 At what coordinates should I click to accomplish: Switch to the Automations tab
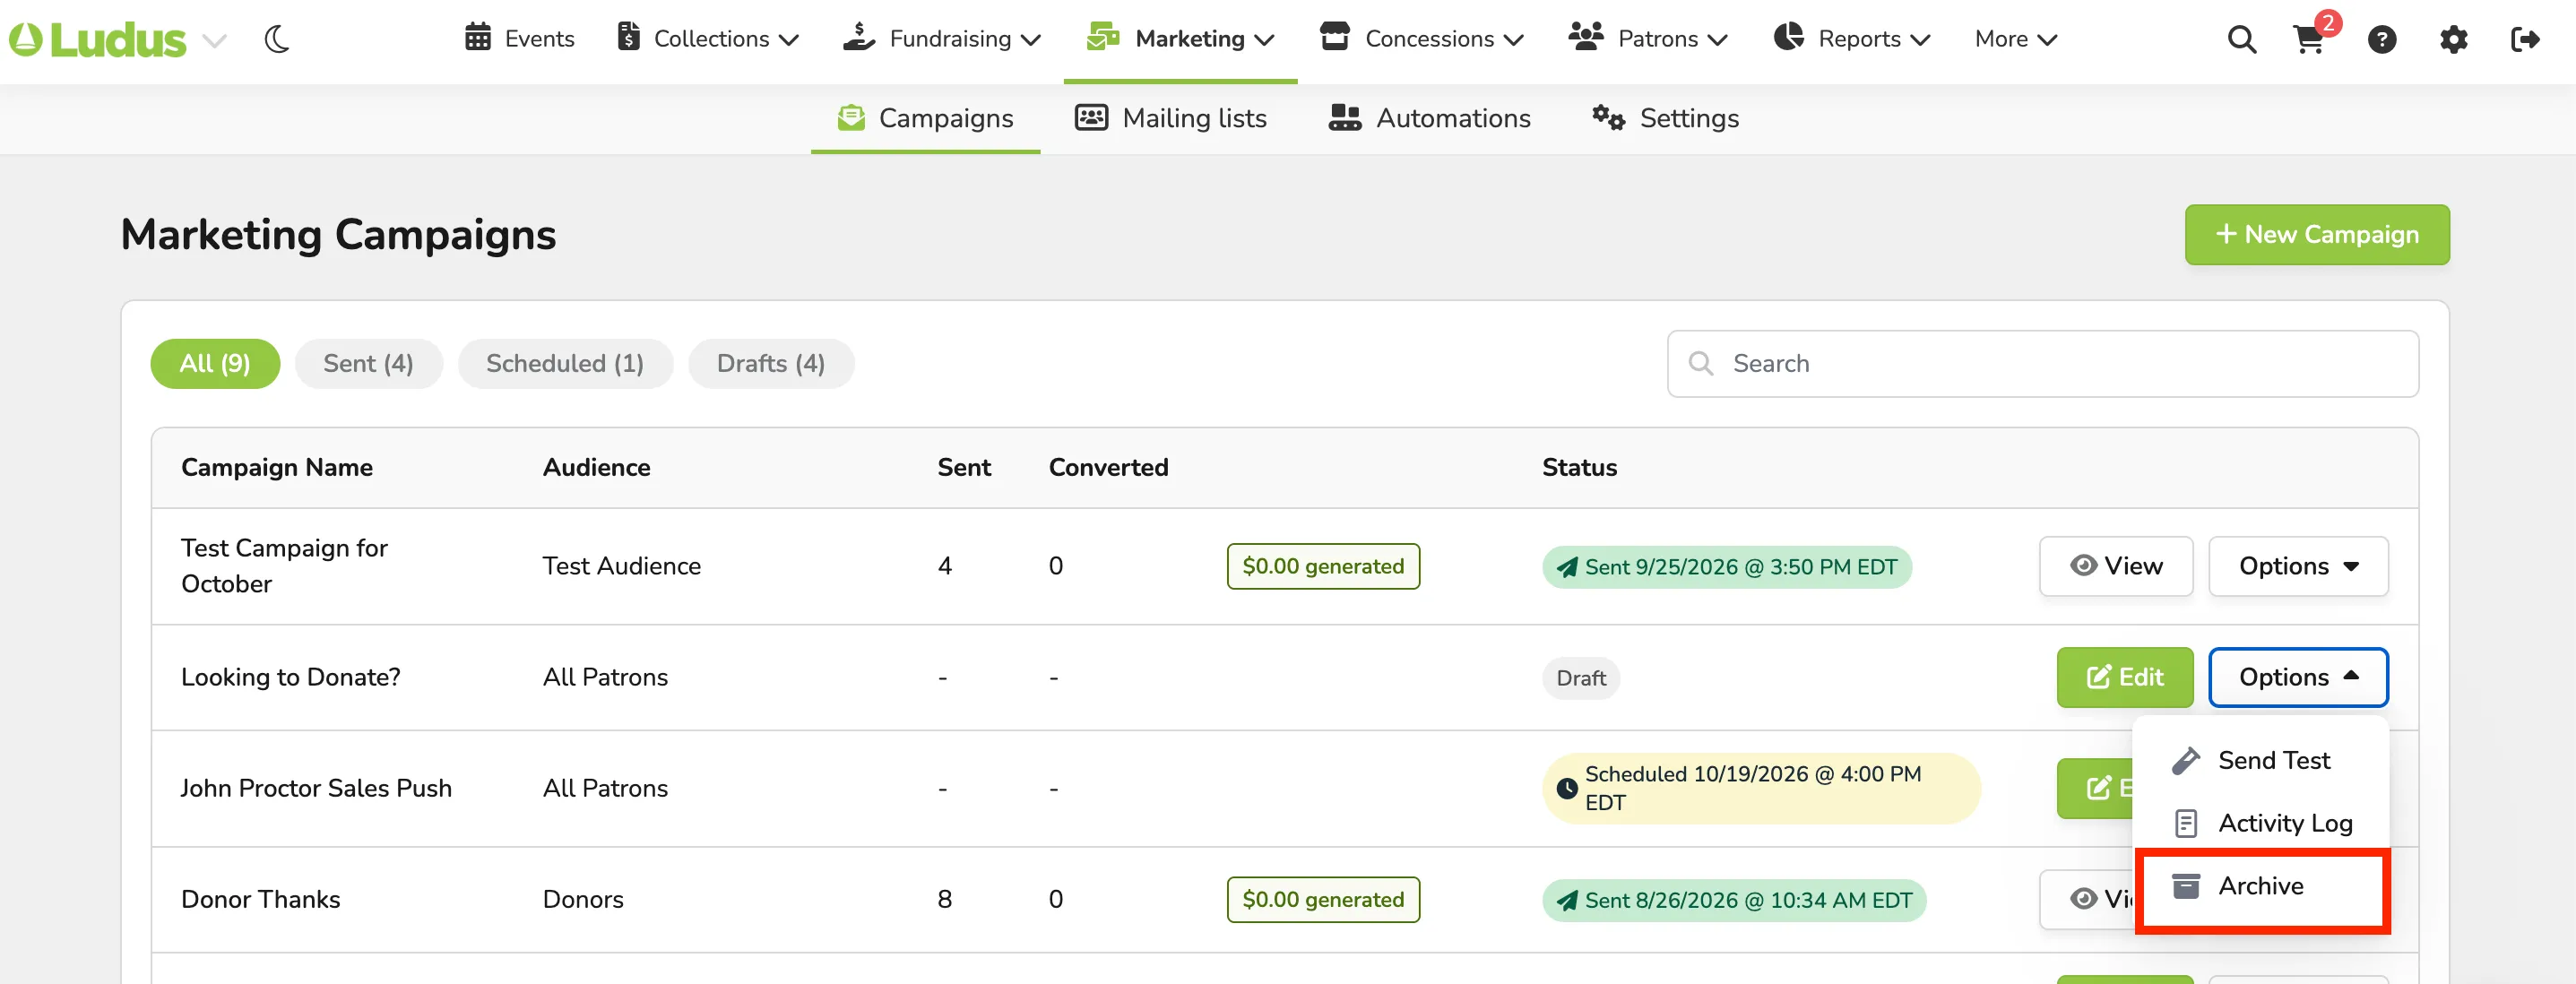(1429, 118)
